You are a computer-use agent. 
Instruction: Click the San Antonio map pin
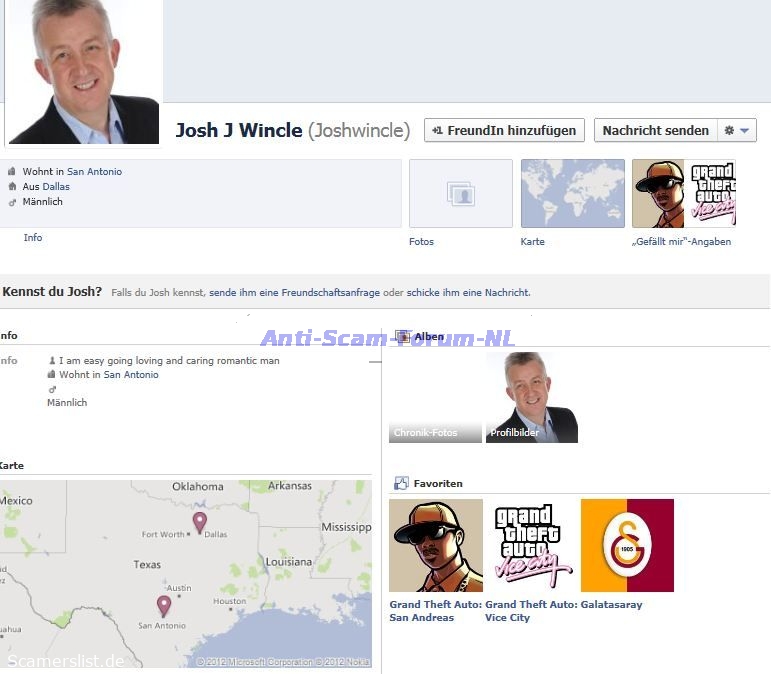[x=164, y=605]
